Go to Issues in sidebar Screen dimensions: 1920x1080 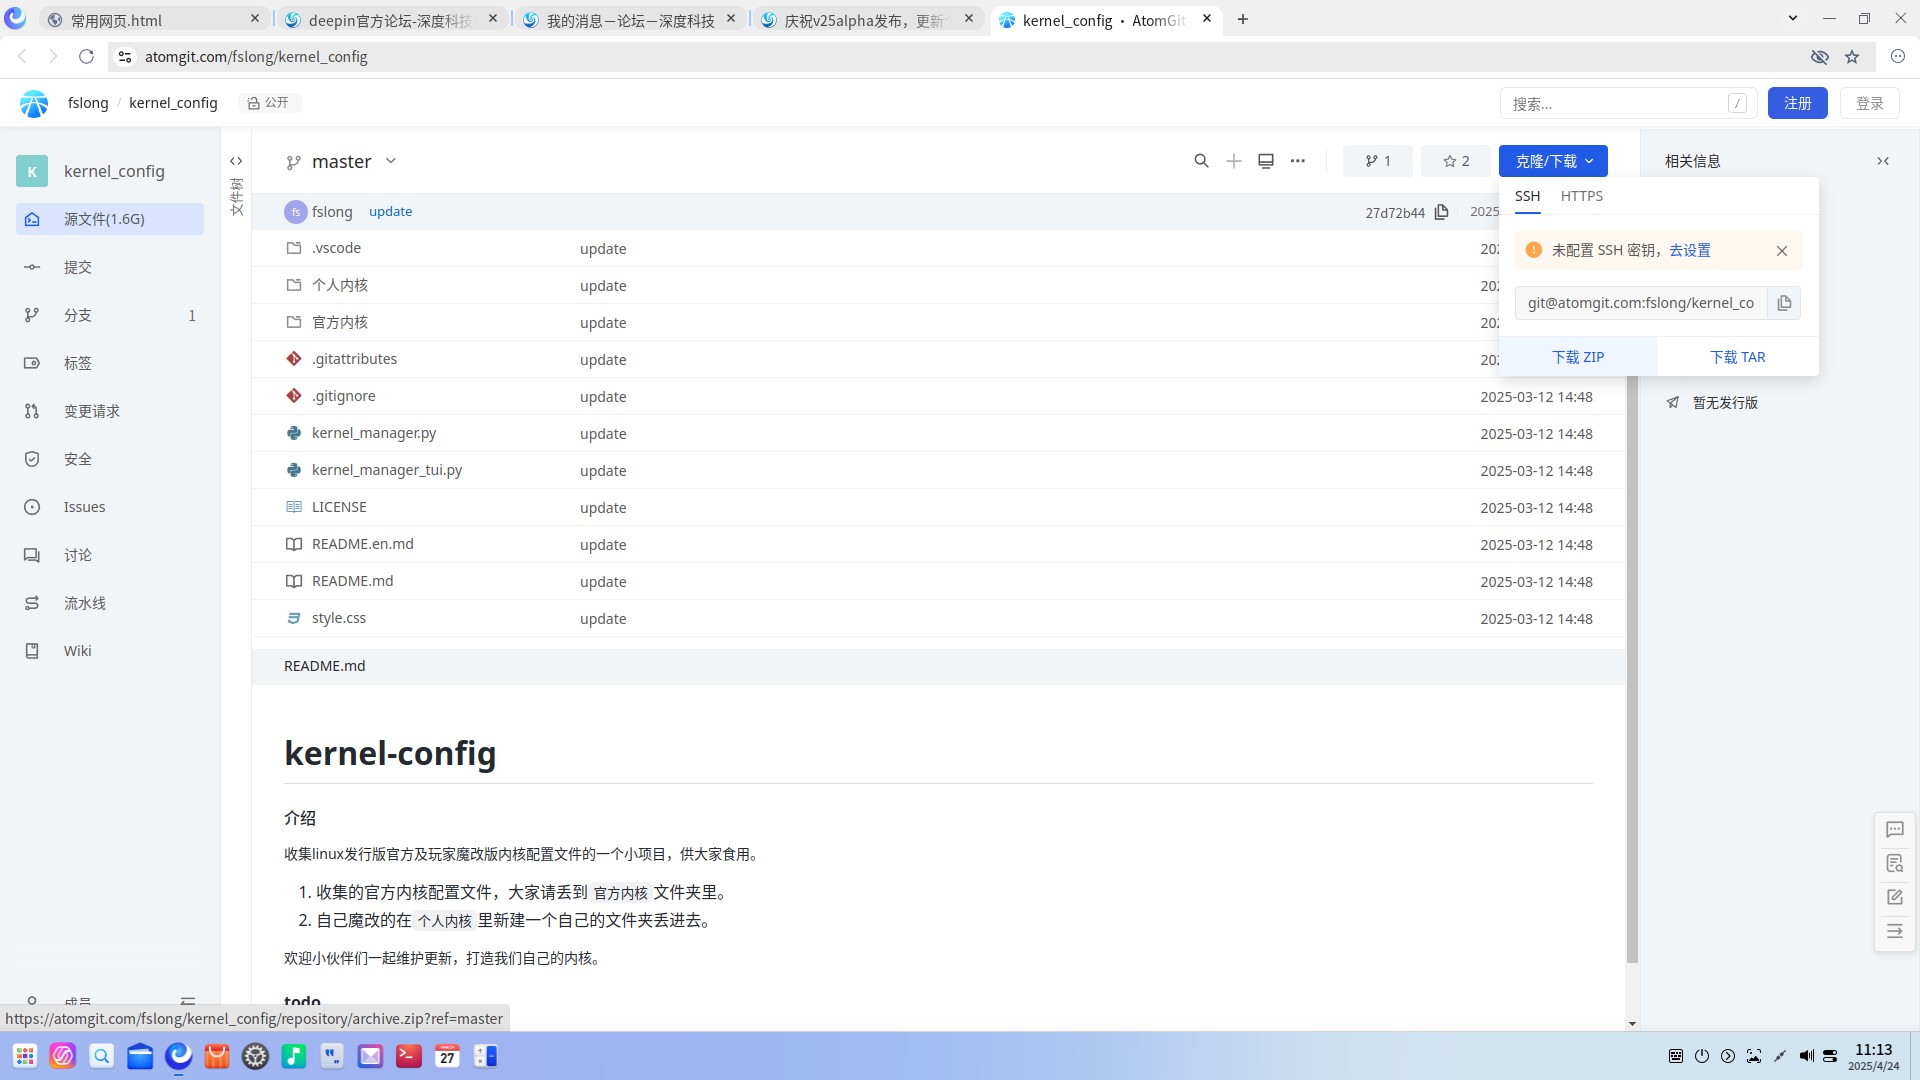[110, 507]
